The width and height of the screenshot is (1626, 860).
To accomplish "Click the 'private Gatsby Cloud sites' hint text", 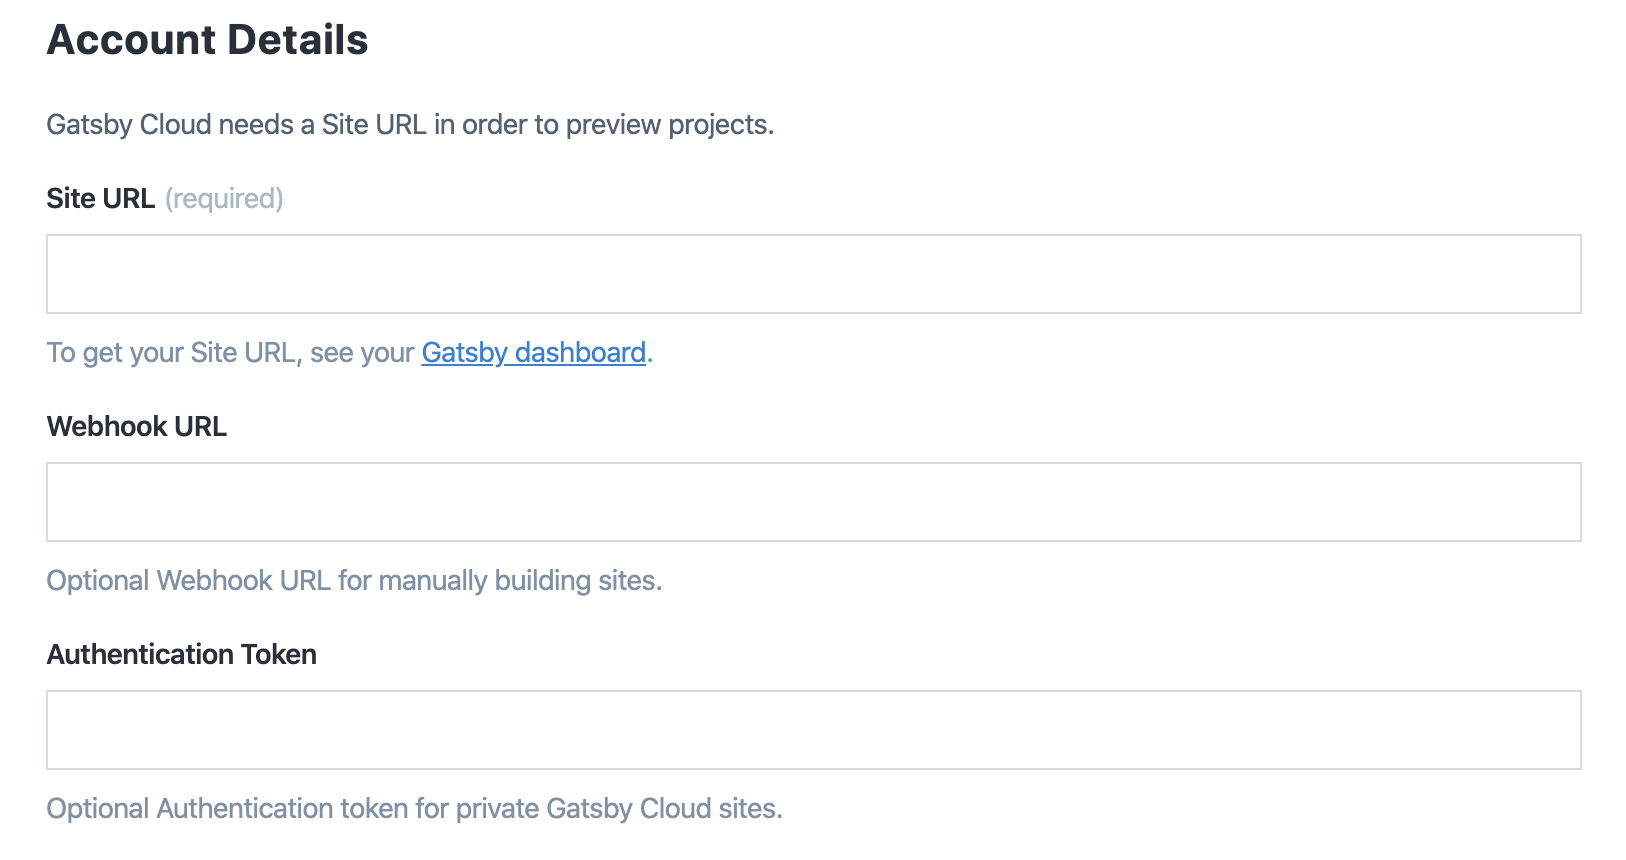I will click(x=618, y=809).
